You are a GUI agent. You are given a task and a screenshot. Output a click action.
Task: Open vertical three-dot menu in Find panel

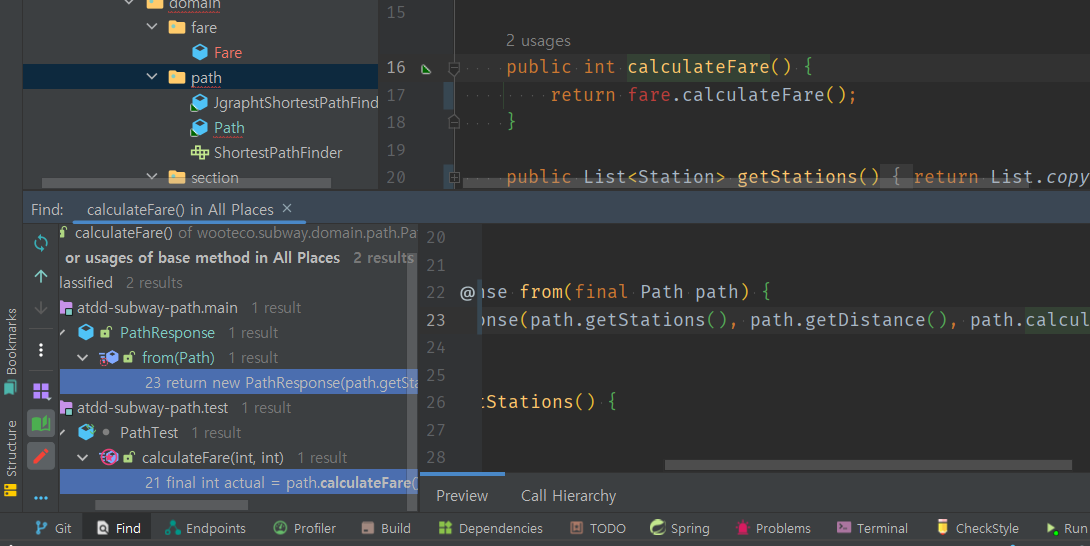(41, 349)
